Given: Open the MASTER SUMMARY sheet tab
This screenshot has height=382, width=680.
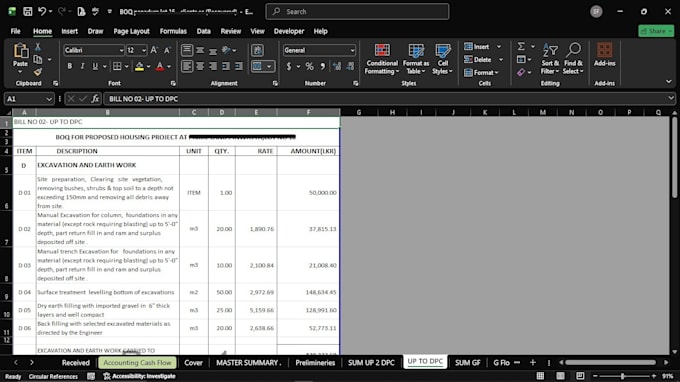Looking at the screenshot, I should click(x=248, y=362).
